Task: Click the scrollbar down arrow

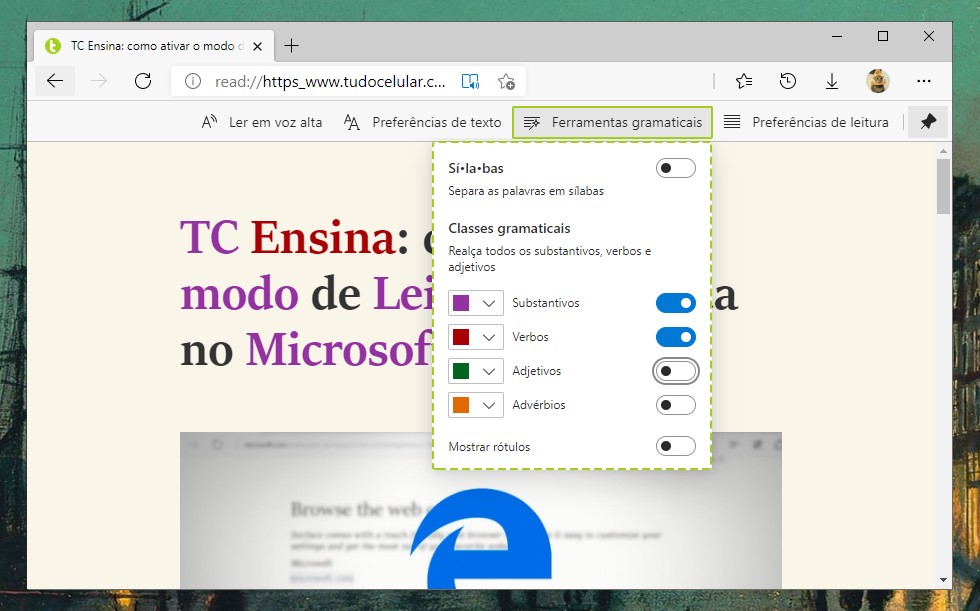Action: click(x=943, y=580)
